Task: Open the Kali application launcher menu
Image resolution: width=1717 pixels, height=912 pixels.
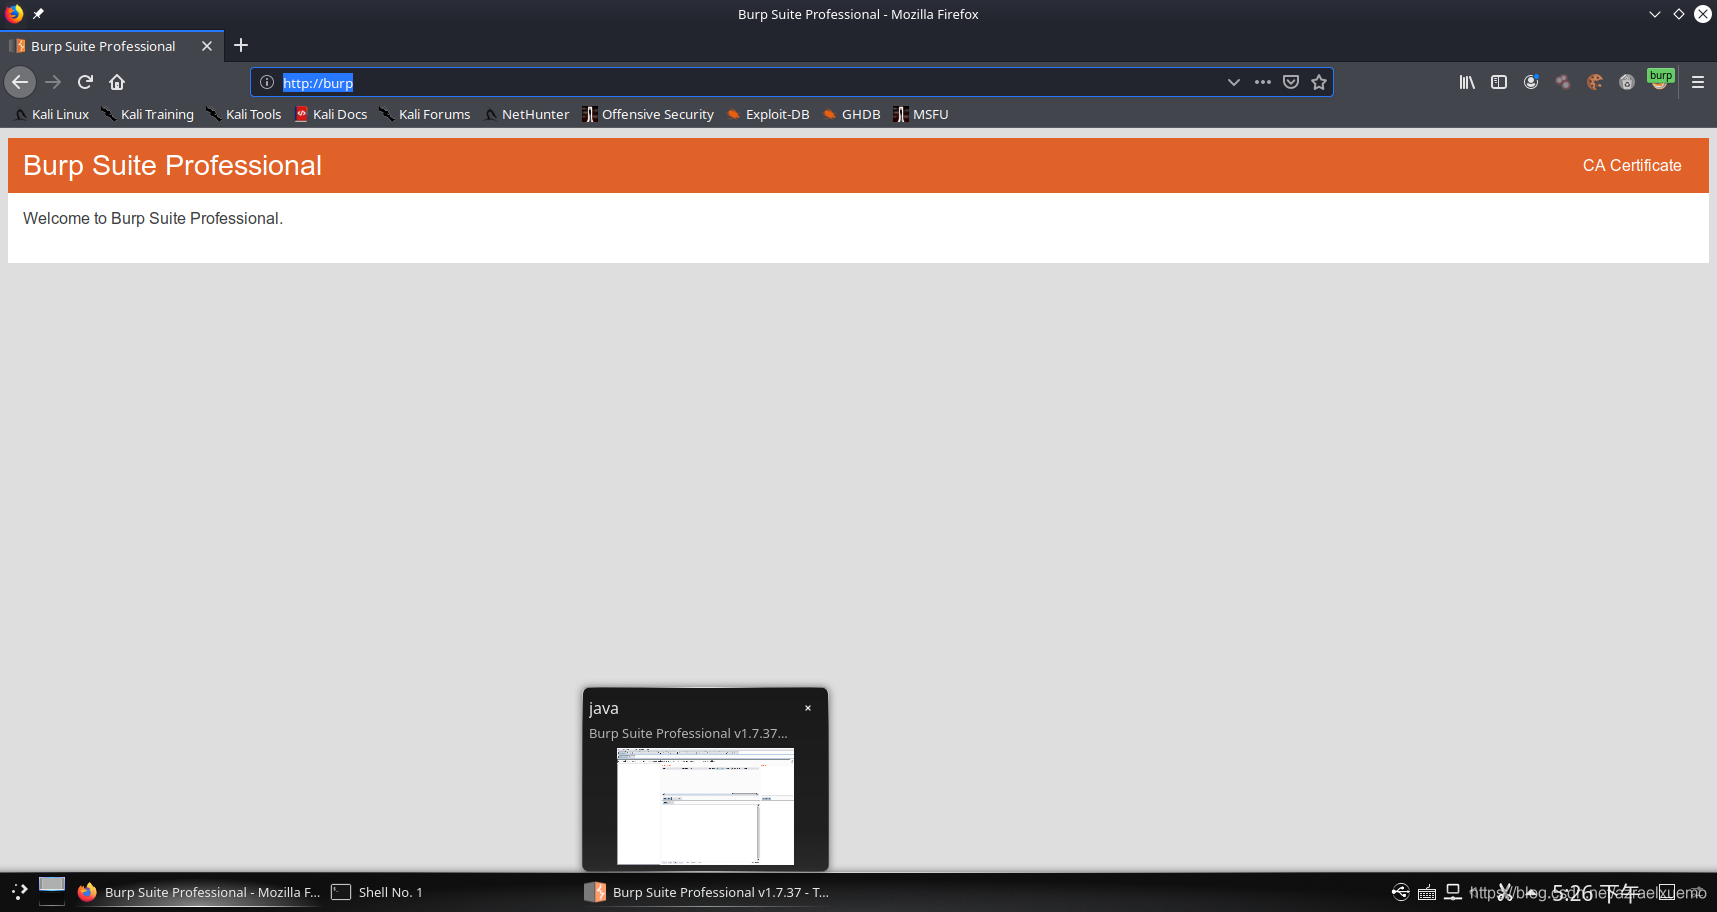Action: click(x=19, y=892)
